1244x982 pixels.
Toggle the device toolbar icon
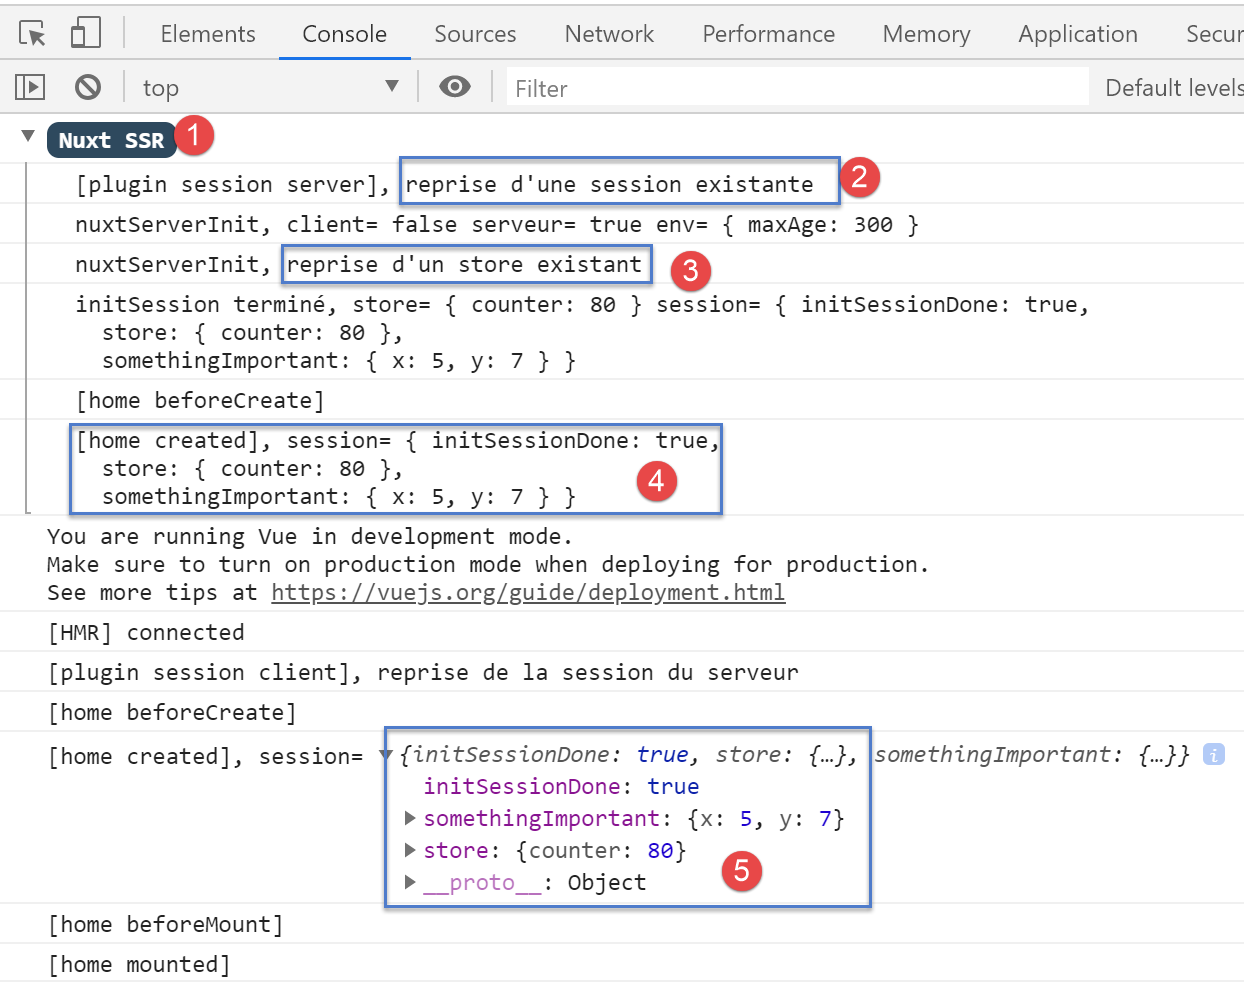[x=86, y=34]
